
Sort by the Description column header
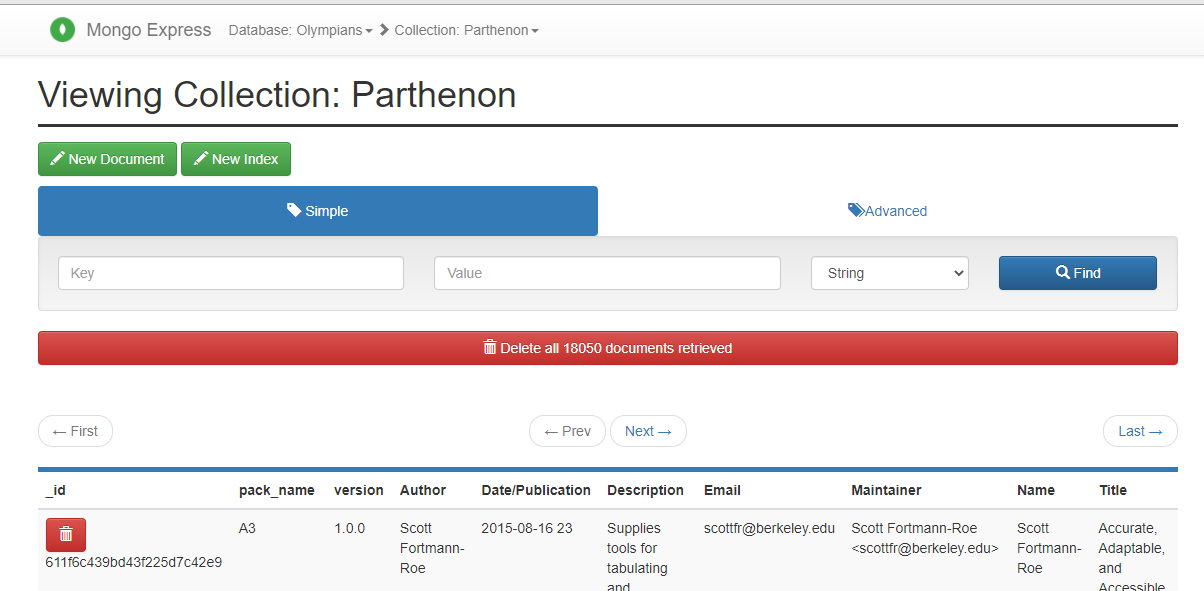(645, 490)
